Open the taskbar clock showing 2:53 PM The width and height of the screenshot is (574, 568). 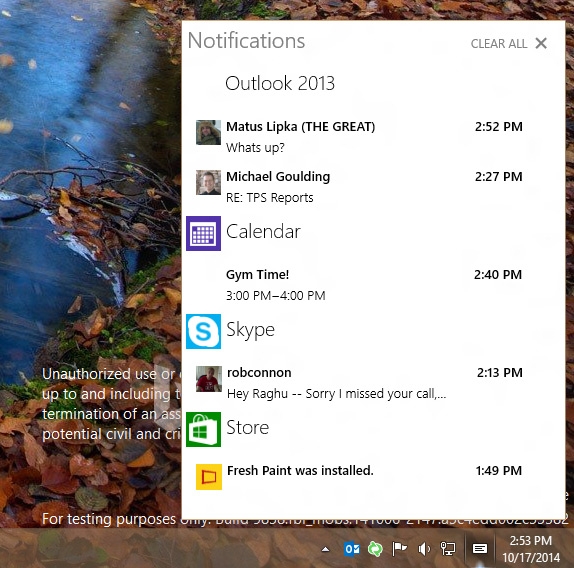coord(531,549)
